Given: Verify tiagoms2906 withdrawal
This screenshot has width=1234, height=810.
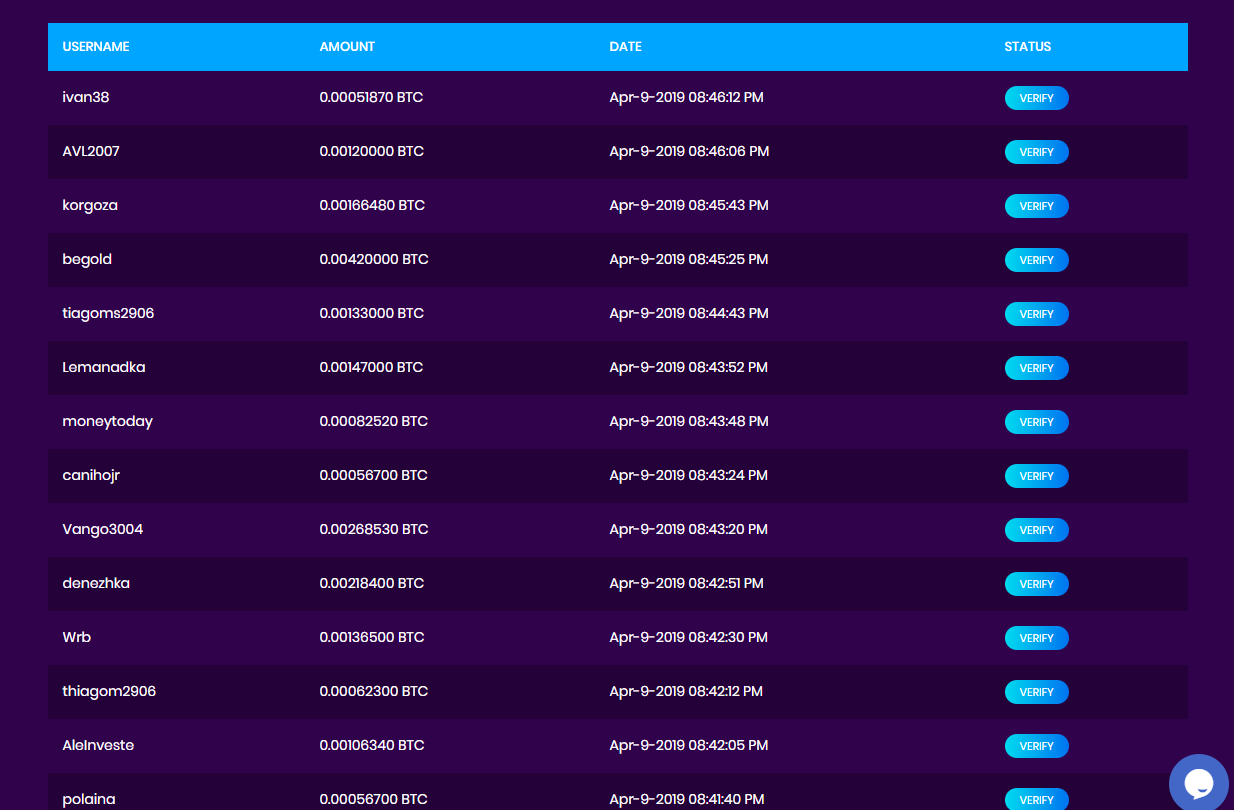Looking at the screenshot, I should tap(1036, 314).
